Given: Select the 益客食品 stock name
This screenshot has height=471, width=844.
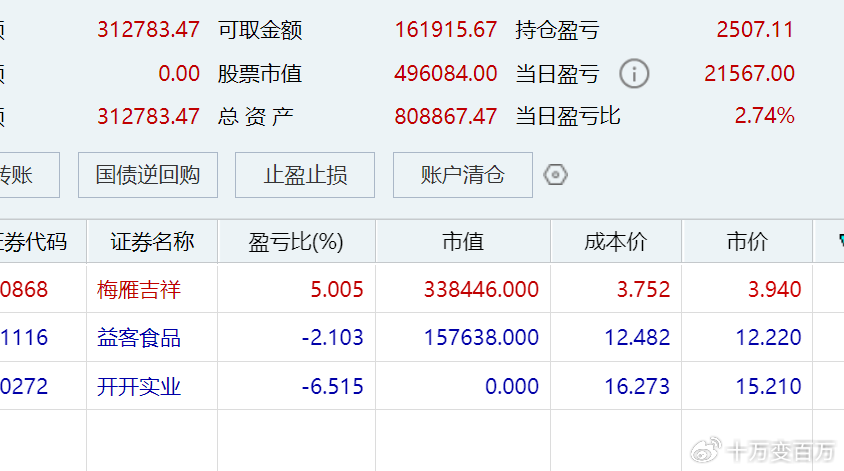Looking at the screenshot, I should tap(139, 338).
